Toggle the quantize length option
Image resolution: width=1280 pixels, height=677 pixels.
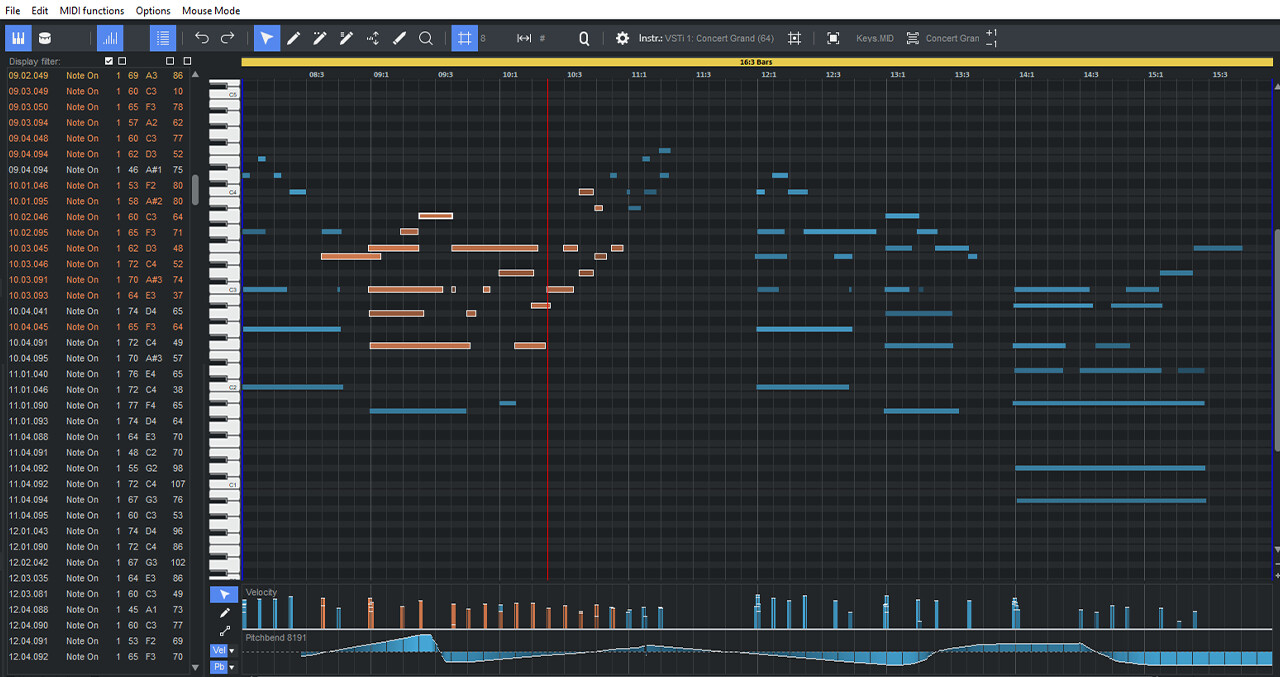pyautogui.click(x=523, y=38)
